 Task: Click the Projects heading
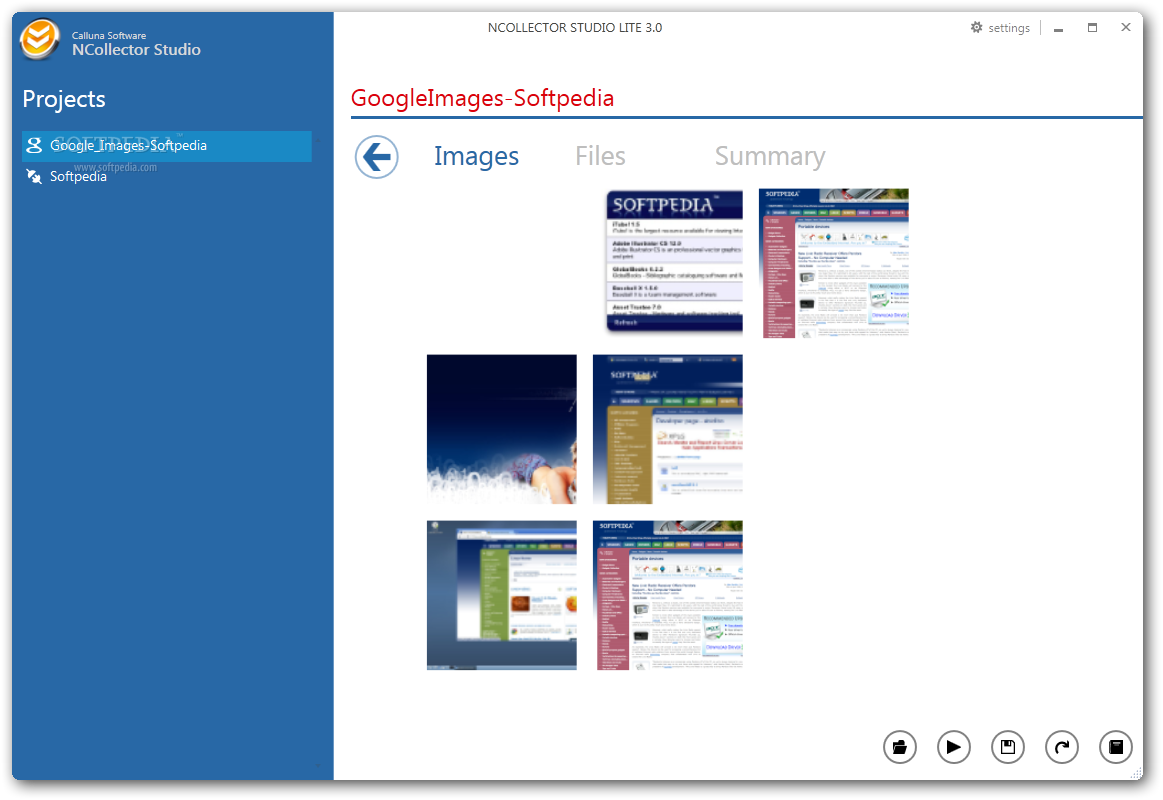[64, 99]
